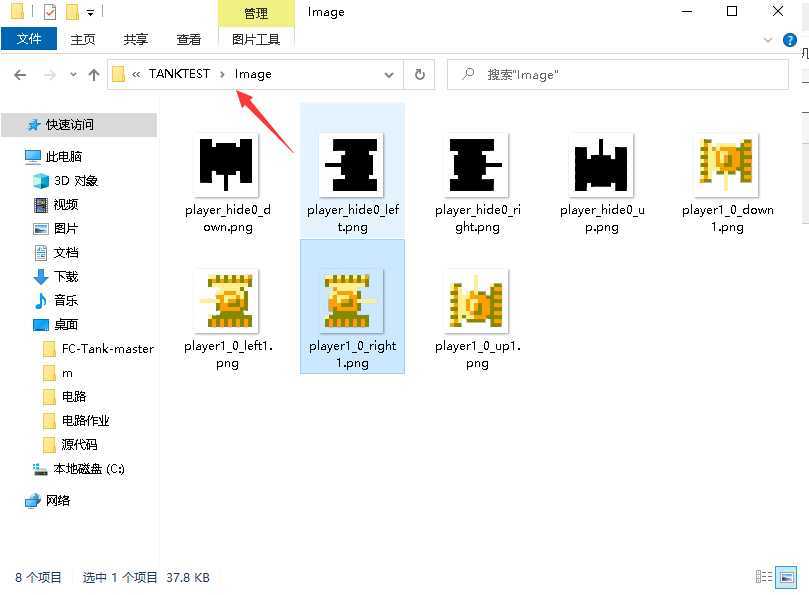The height and width of the screenshot is (595, 809).
Task: Open 源代码 folder in sidebar
Action: [79, 444]
